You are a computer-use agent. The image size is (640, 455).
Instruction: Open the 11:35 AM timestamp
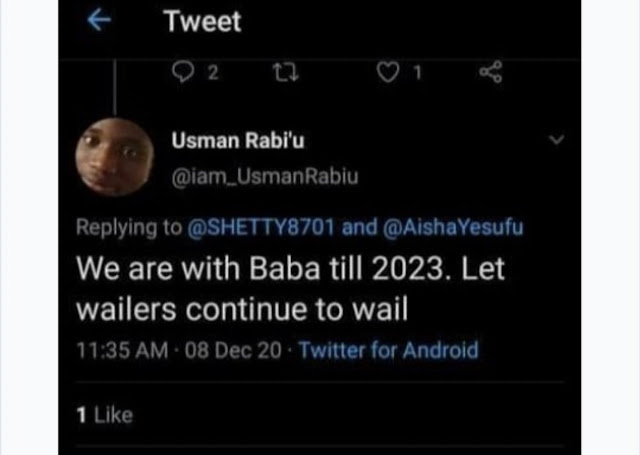click(x=122, y=351)
